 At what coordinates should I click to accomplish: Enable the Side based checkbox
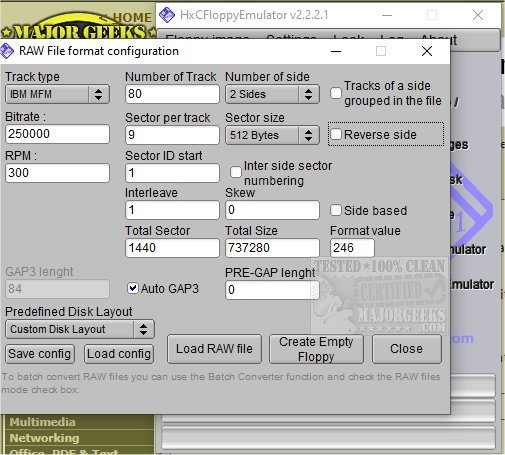coord(336,210)
